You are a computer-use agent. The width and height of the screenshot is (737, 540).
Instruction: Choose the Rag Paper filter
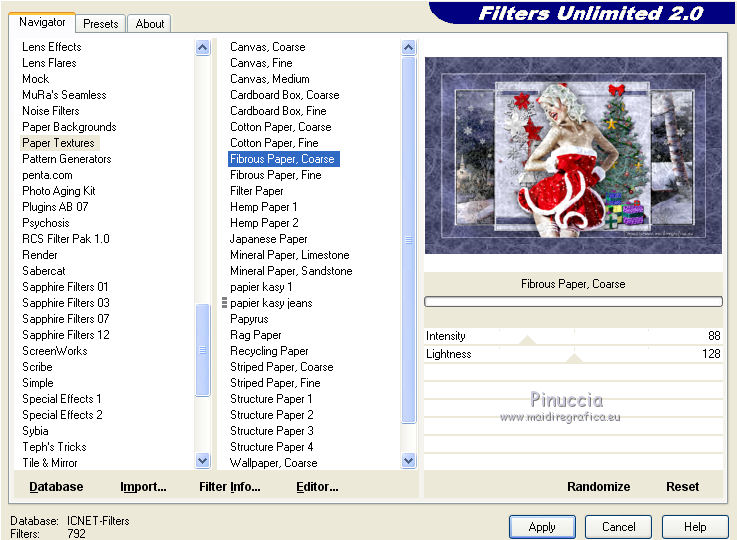tap(256, 335)
